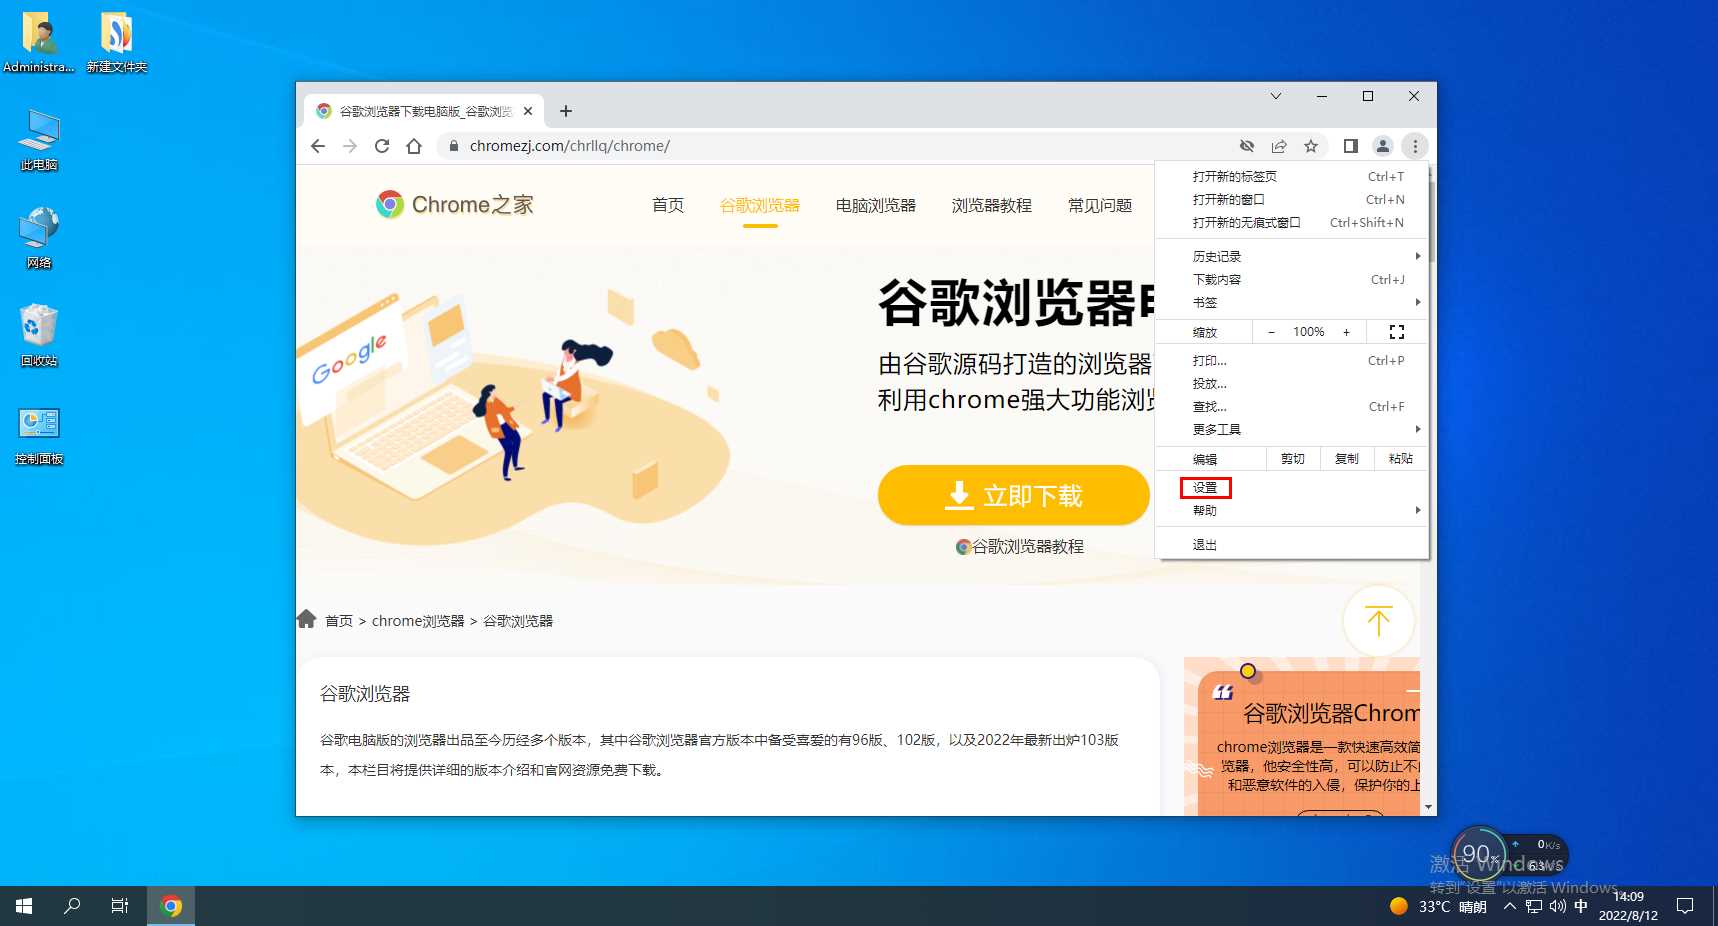
Task: Click inside the address bar
Action: pyautogui.click(x=700, y=146)
